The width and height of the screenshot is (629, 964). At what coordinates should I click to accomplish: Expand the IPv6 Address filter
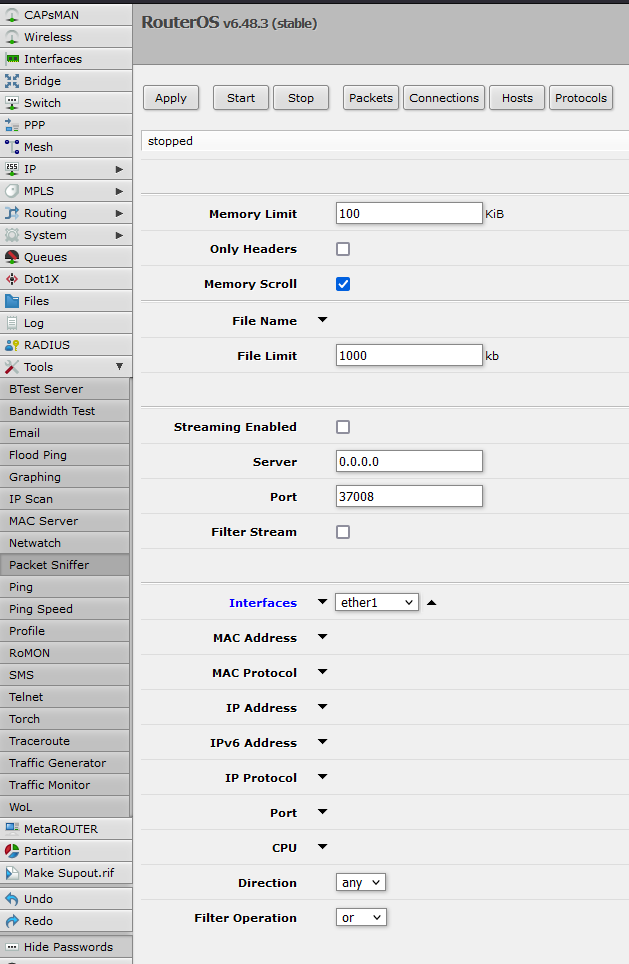[322, 742]
